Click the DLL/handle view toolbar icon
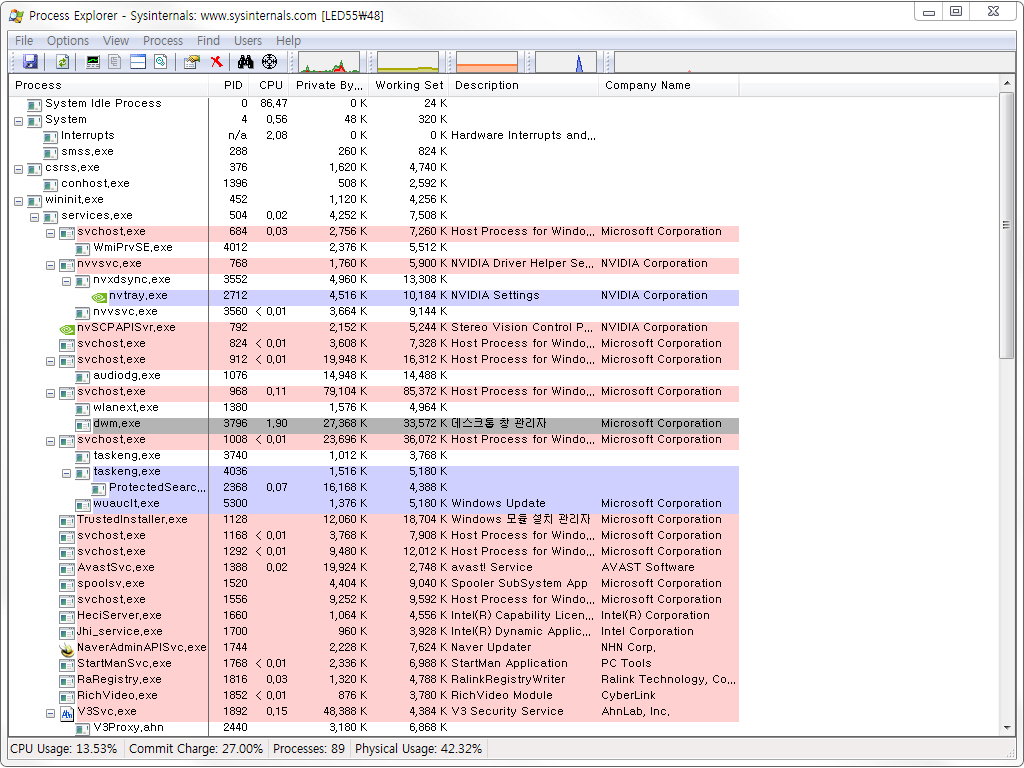The width and height of the screenshot is (1024, 768). tap(161, 62)
